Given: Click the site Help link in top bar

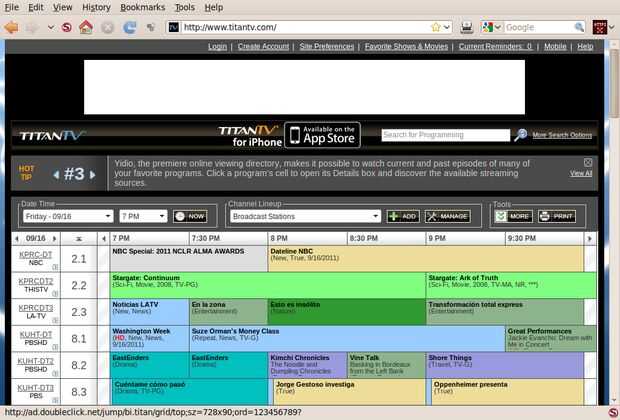Looking at the screenshot, I should tap(585, 47).
